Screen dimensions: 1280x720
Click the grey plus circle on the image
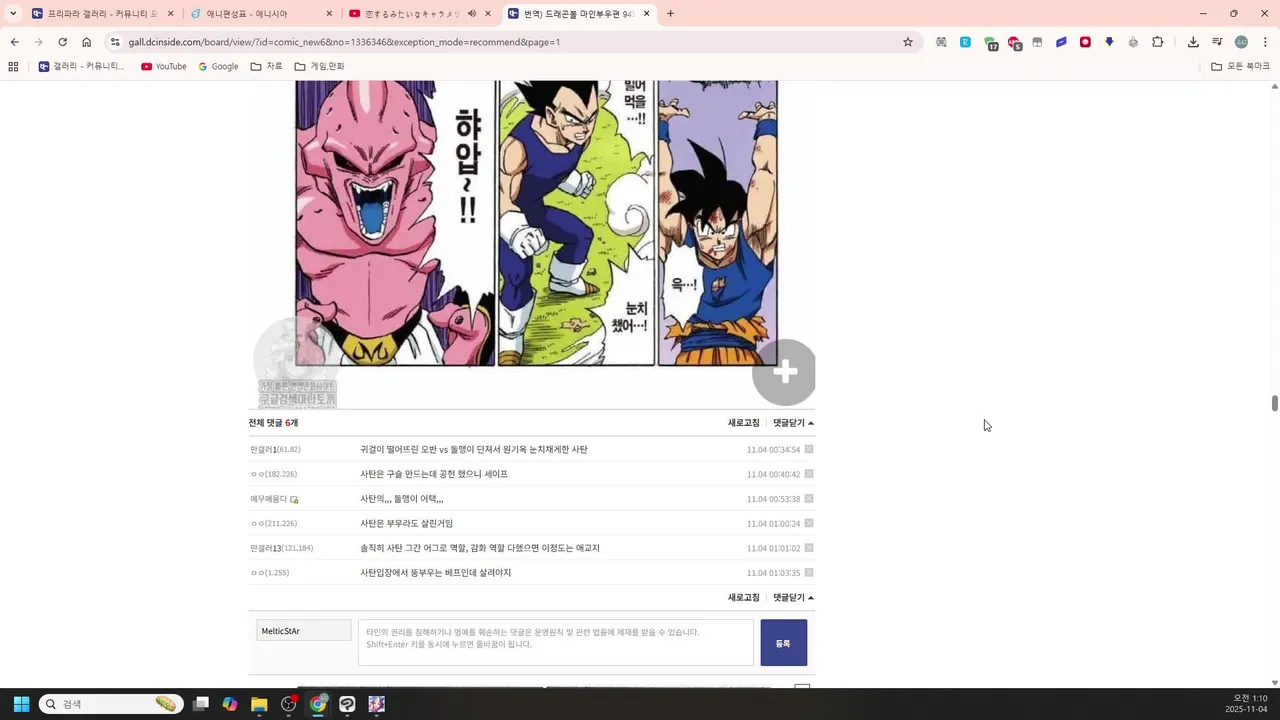[x=784, y=372]
